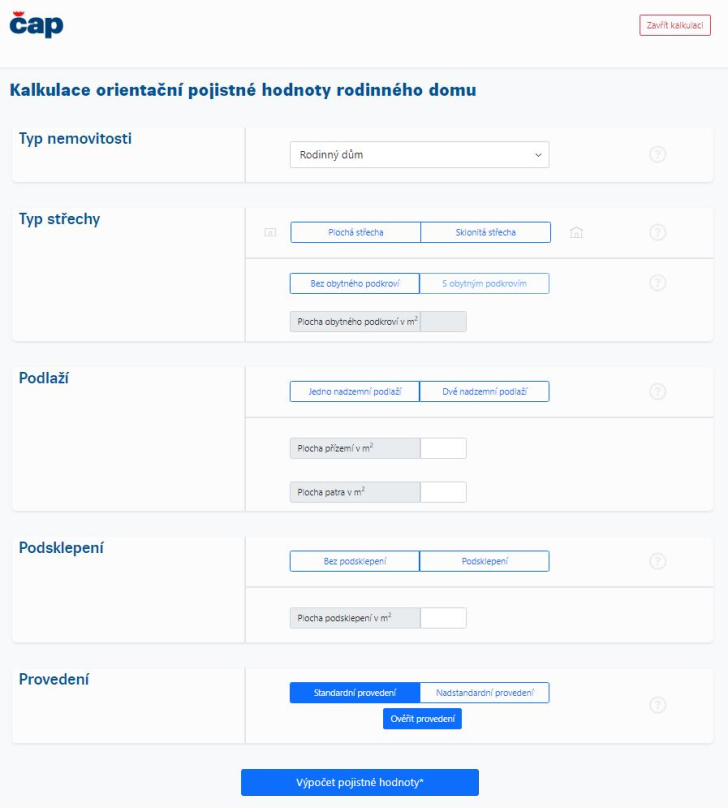Select Plochá střecha option
Image resolution: width=728 pixels, height=808 pixels.
pyautogui.click(x=355, y=232)
